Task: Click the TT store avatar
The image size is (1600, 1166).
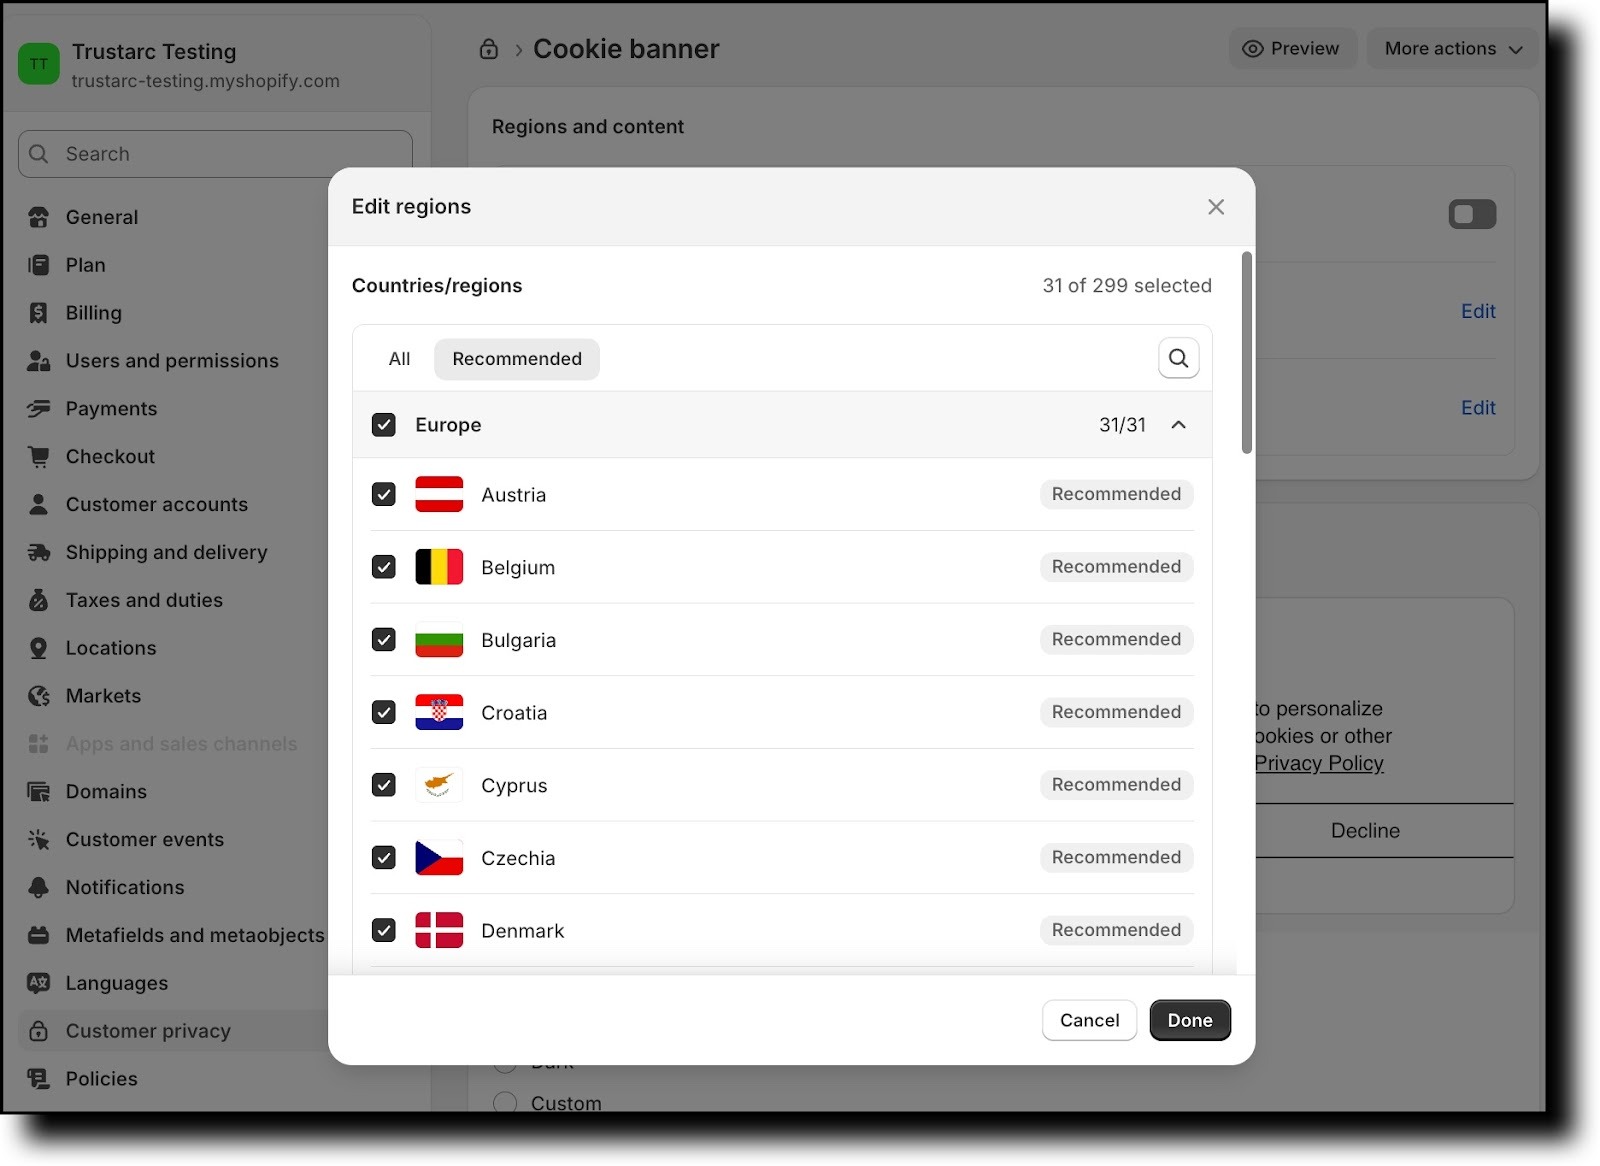Action: [39, 64]
